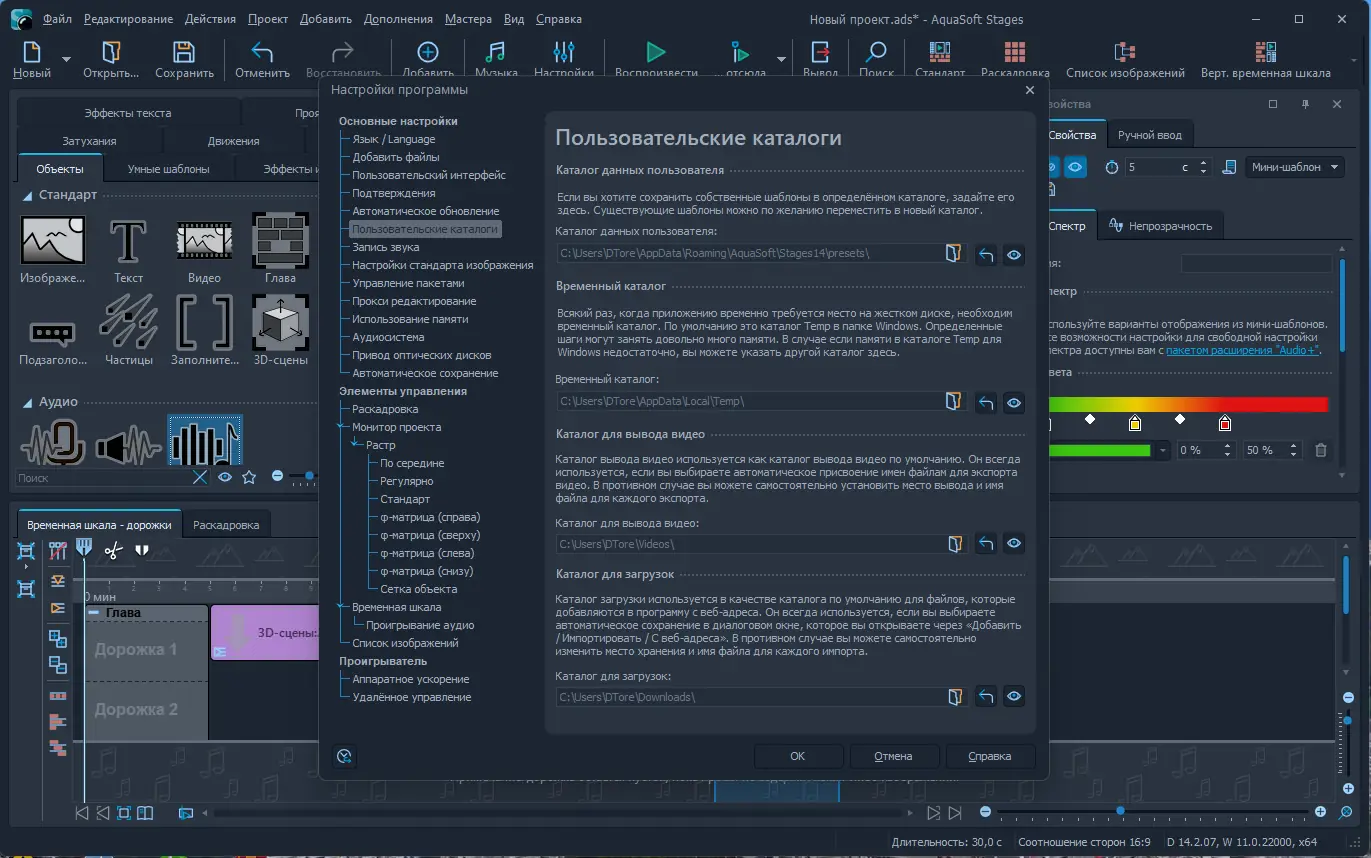Toggle favorites star beside the search box

click(x=249, y=477)
